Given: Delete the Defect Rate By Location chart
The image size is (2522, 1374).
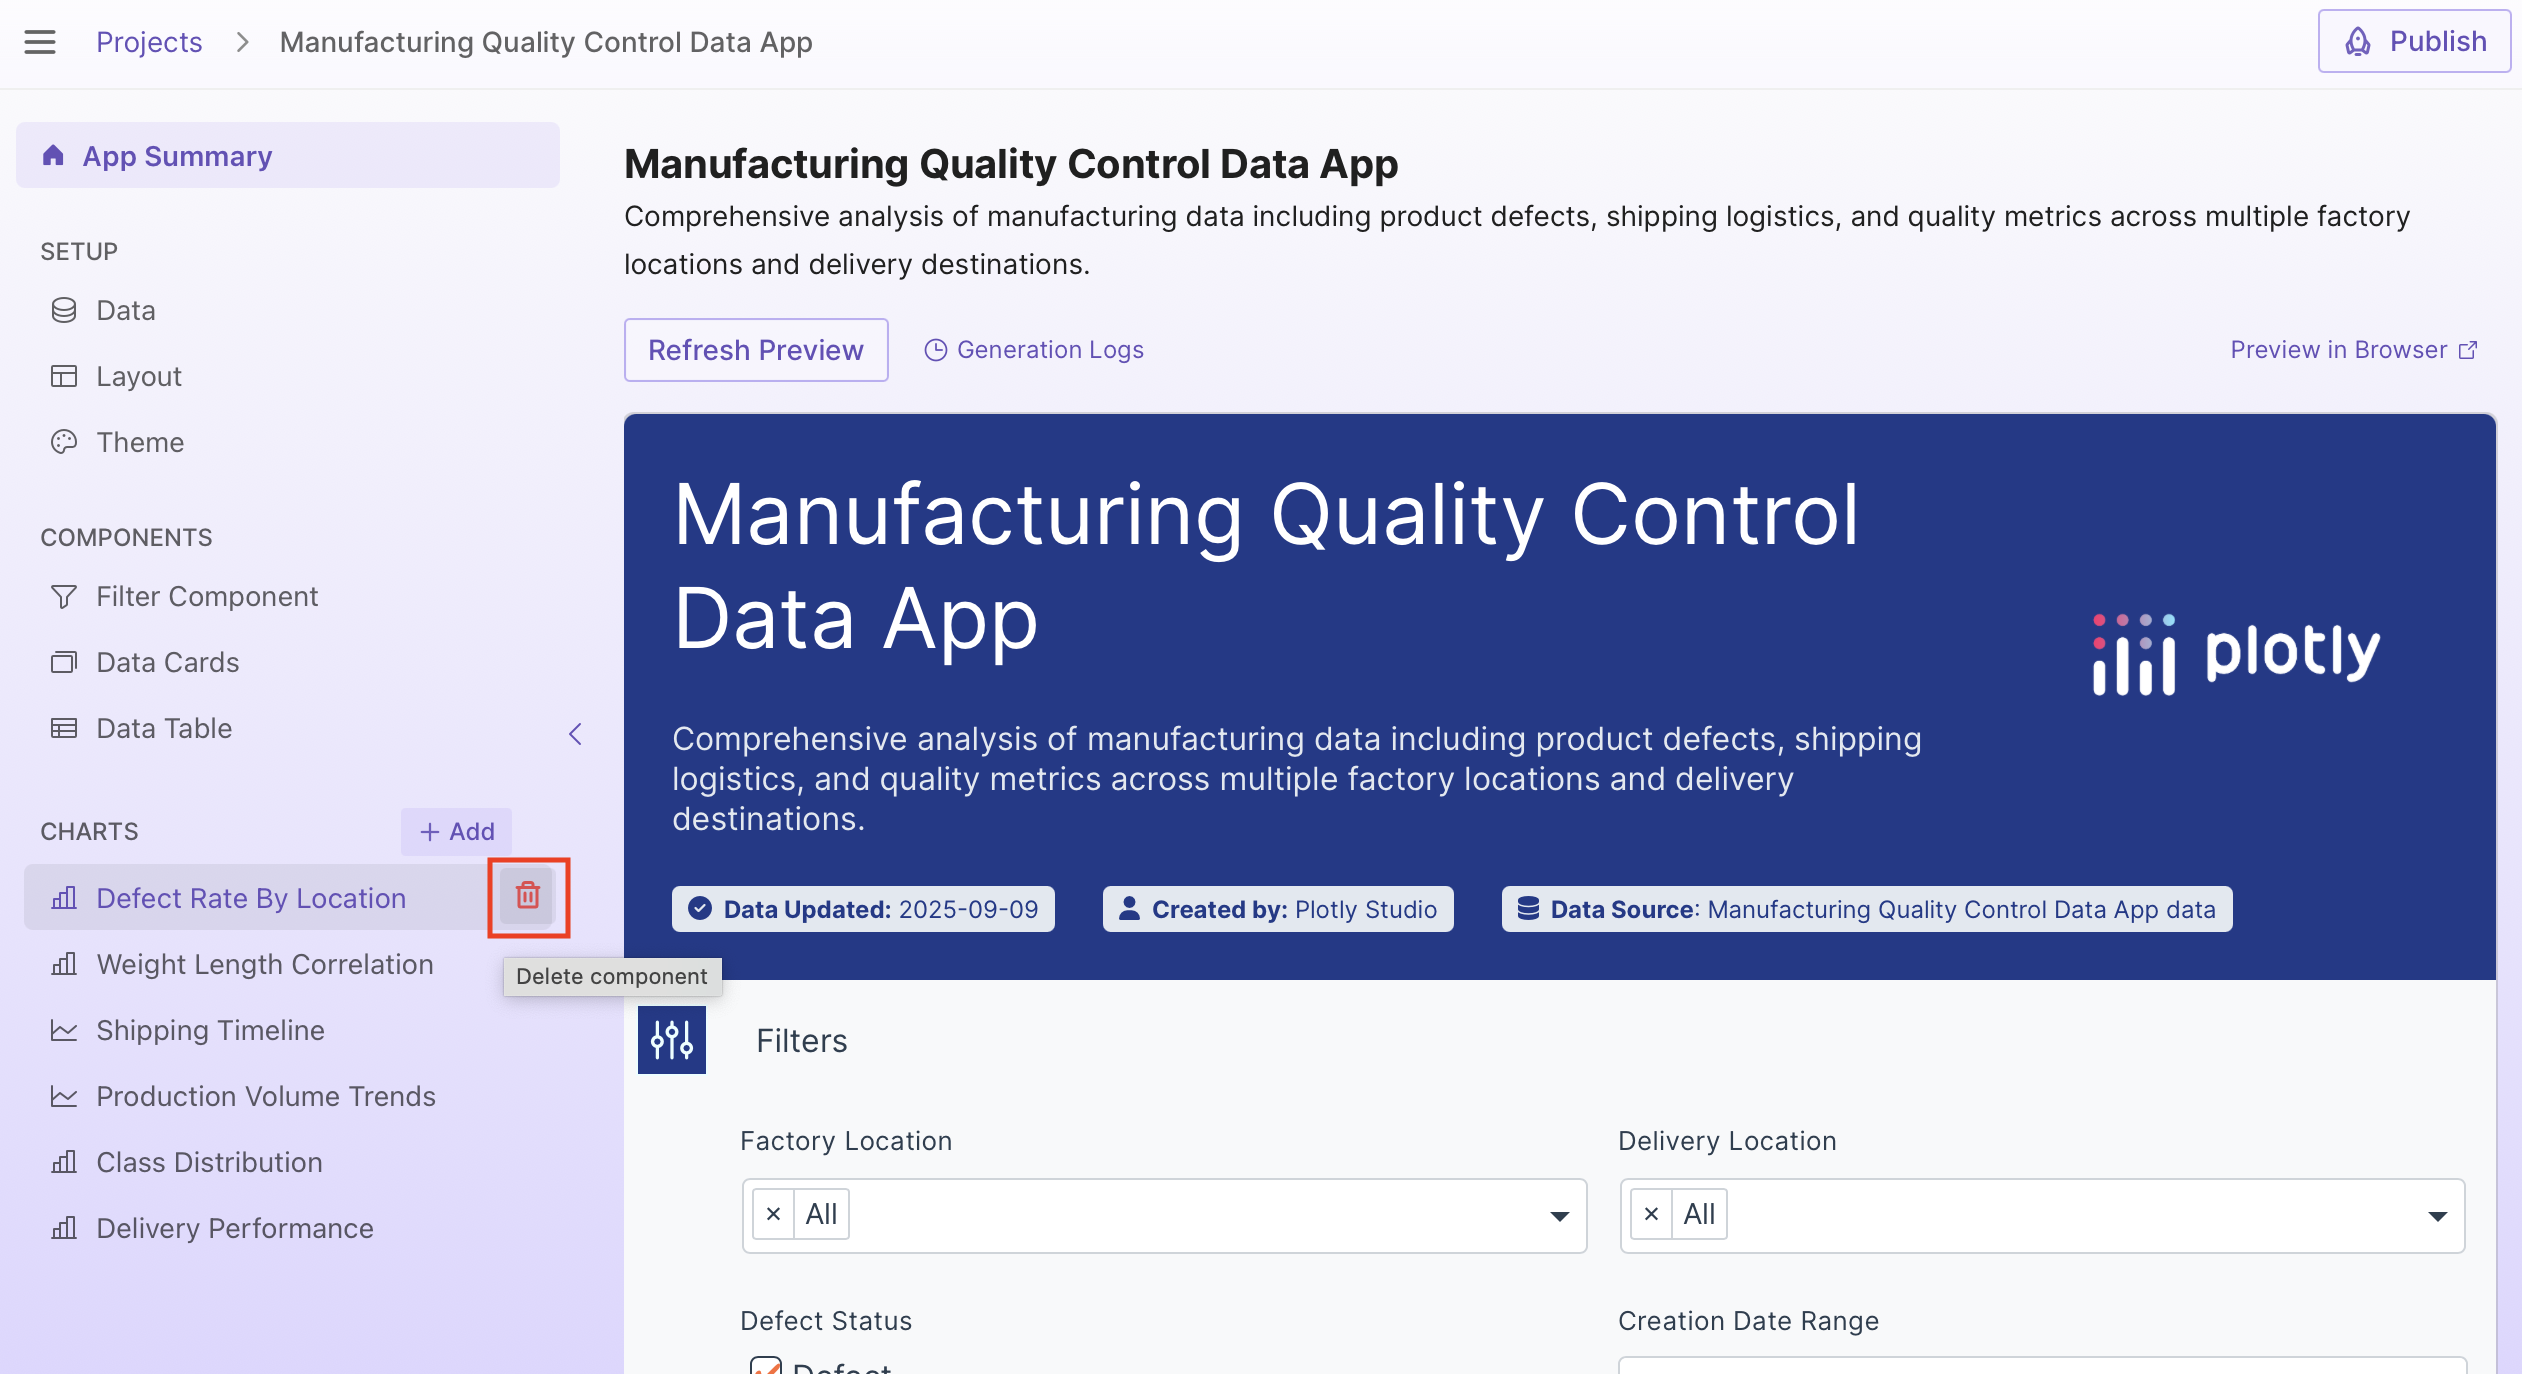Looking at the screenshot, I should click(528, 896).
